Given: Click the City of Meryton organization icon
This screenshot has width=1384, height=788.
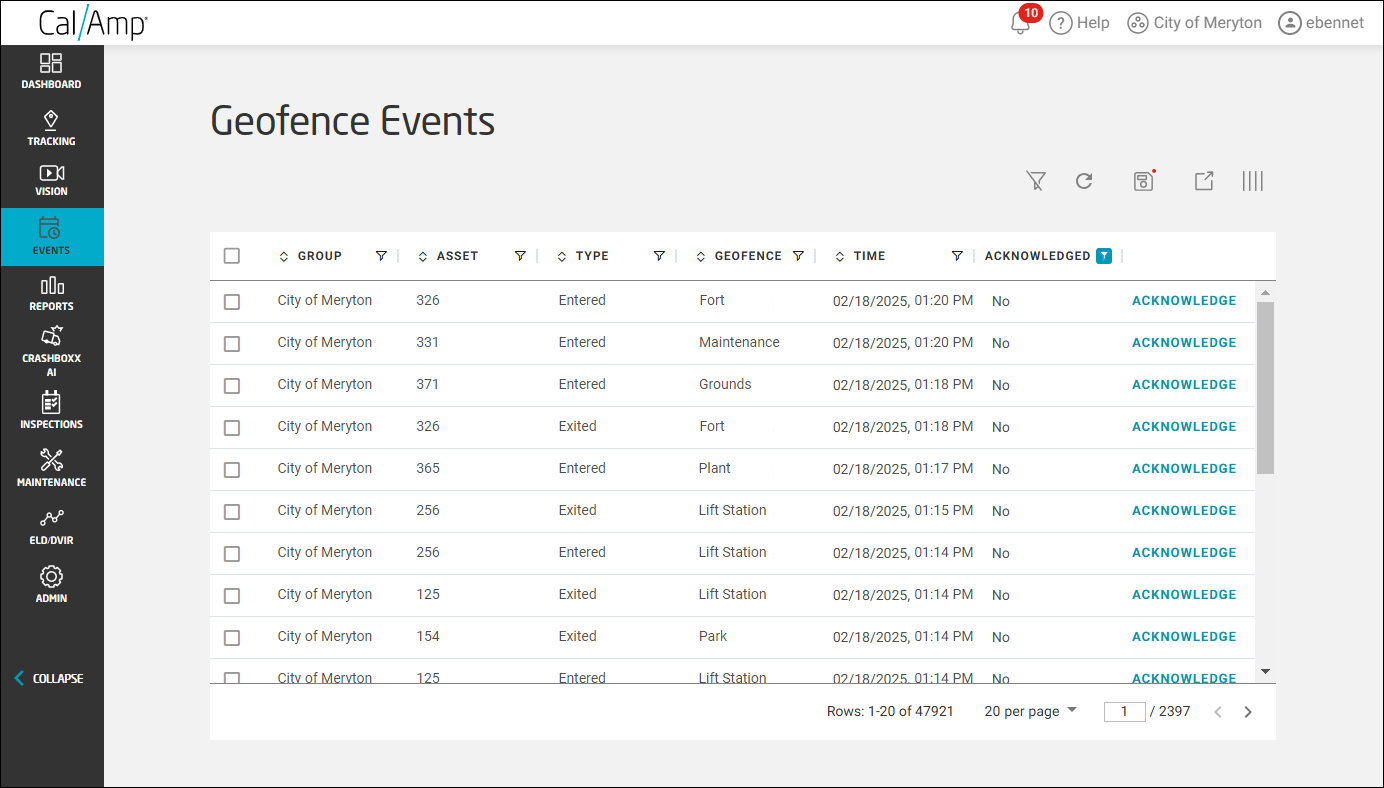Looking at the screenshot, I should pyautogui.click(x=1137, y=23).
